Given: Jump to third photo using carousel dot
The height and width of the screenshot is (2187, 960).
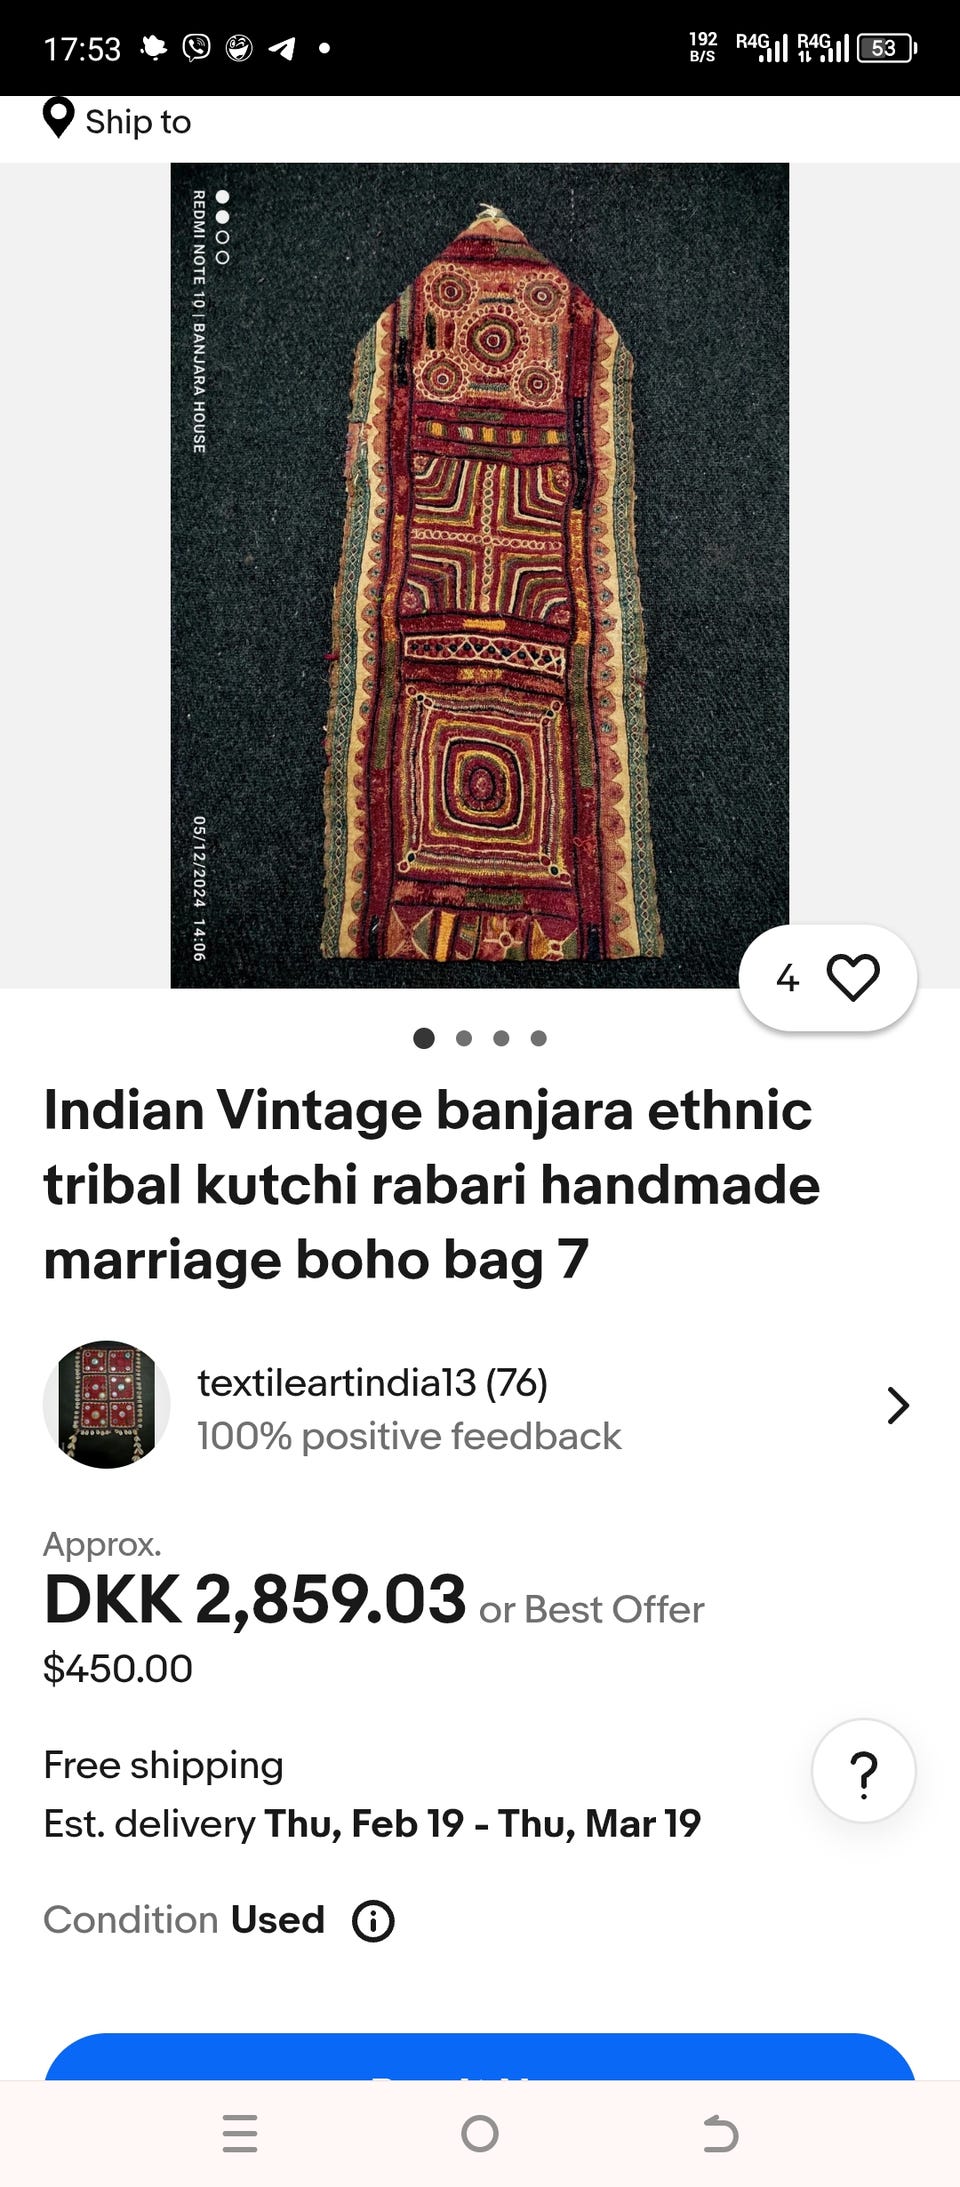Looking at the screenshot, I should coord(501,1038).
